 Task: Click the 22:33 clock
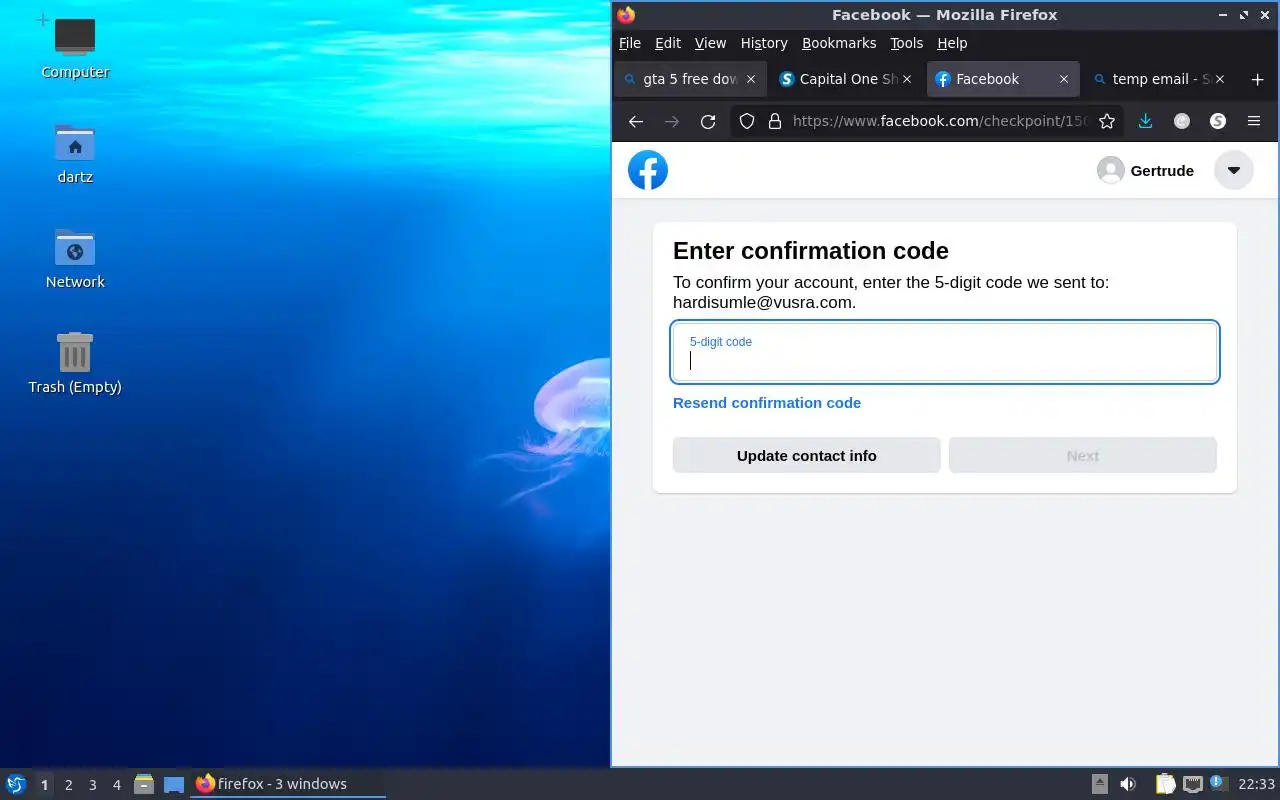click(1256, 784)
